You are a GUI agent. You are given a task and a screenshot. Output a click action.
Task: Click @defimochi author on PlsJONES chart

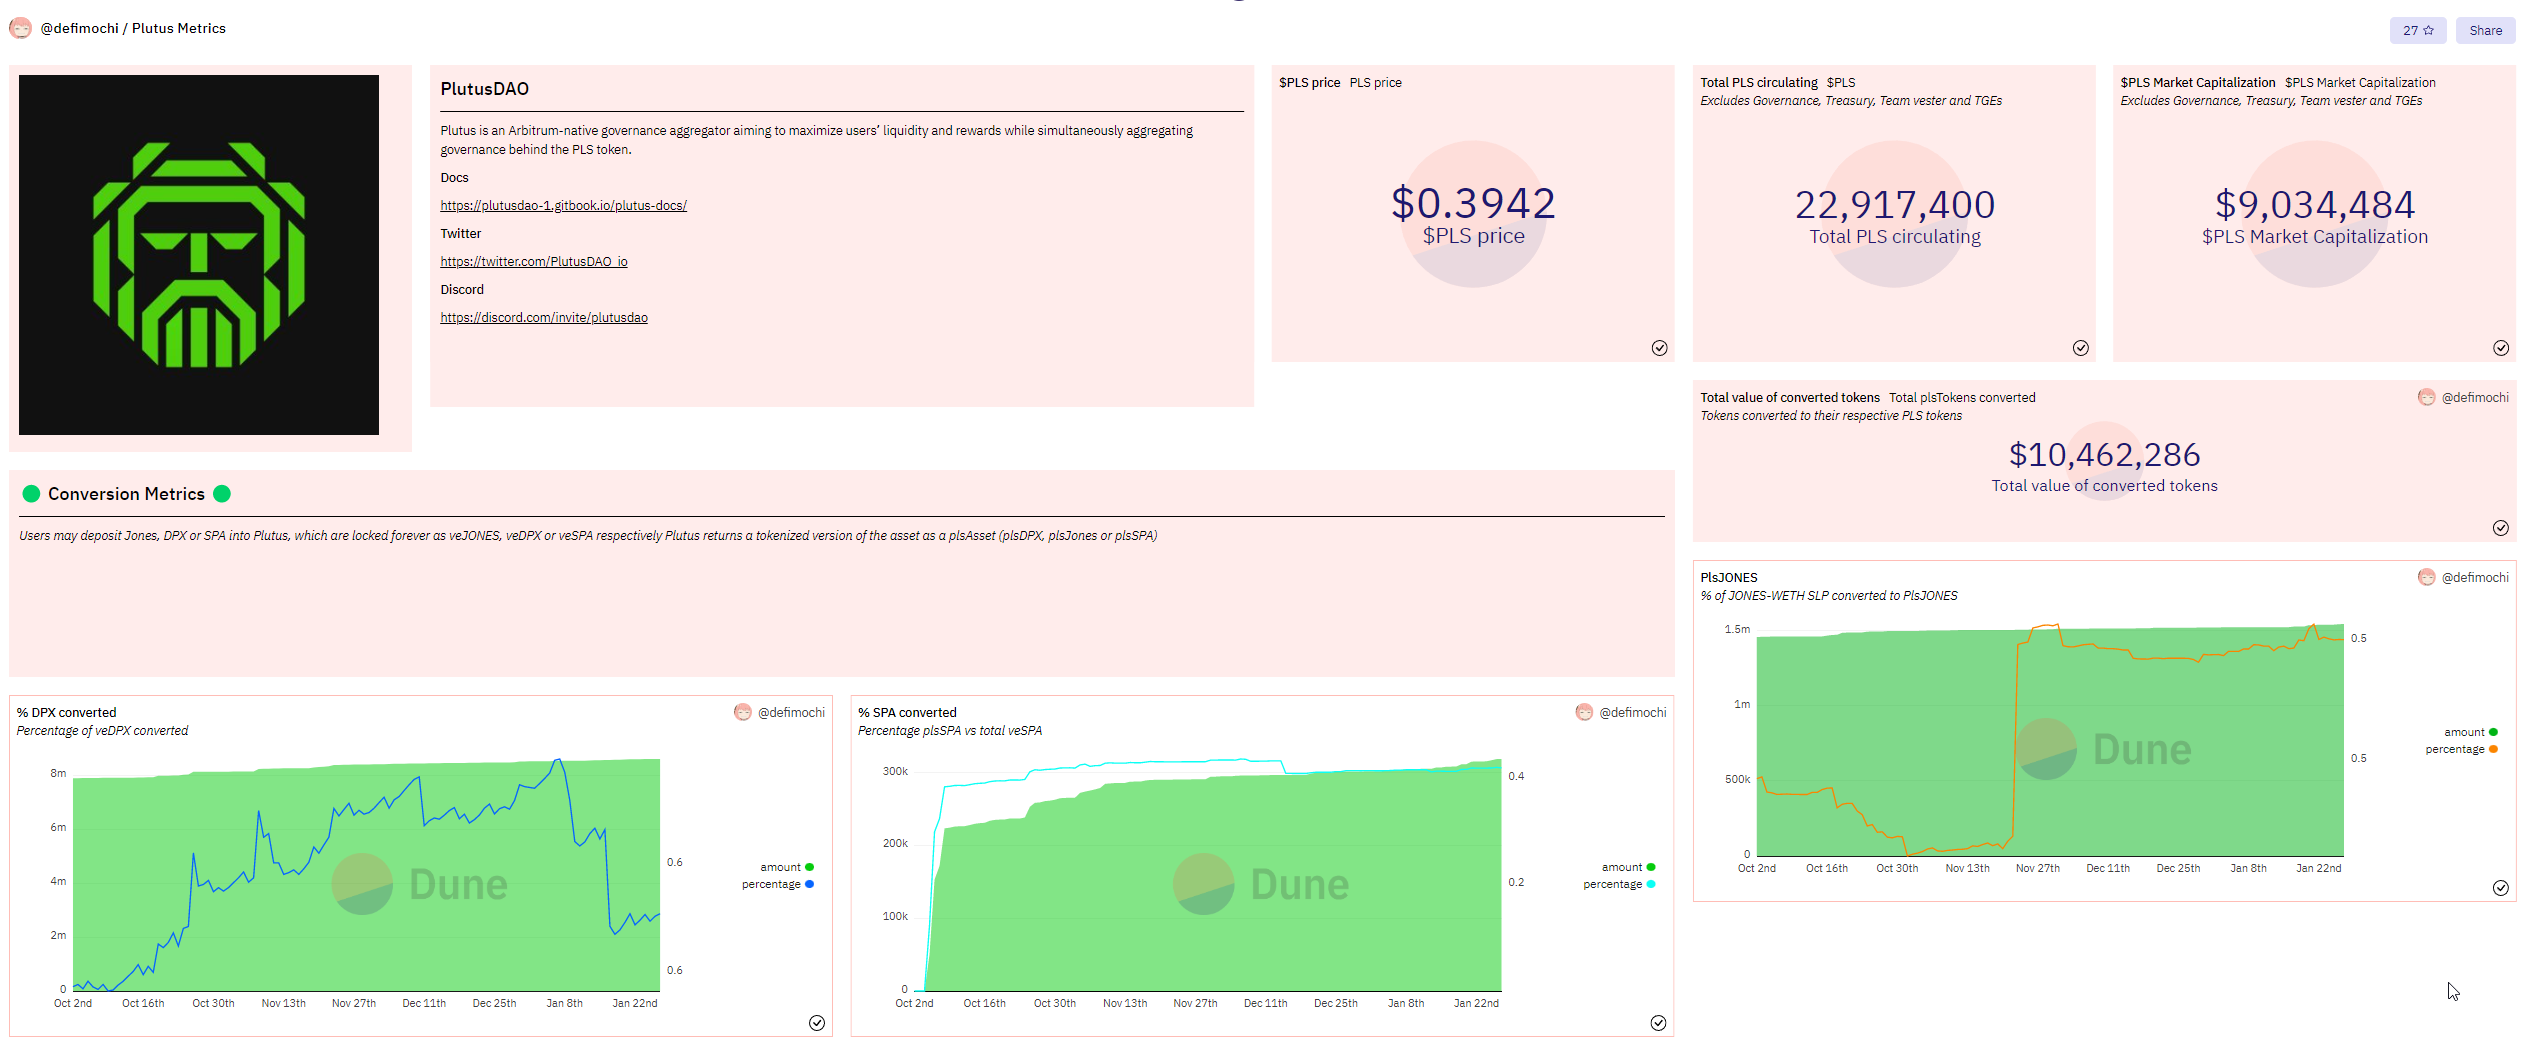pyautogui.click(x=2475, y=578)
